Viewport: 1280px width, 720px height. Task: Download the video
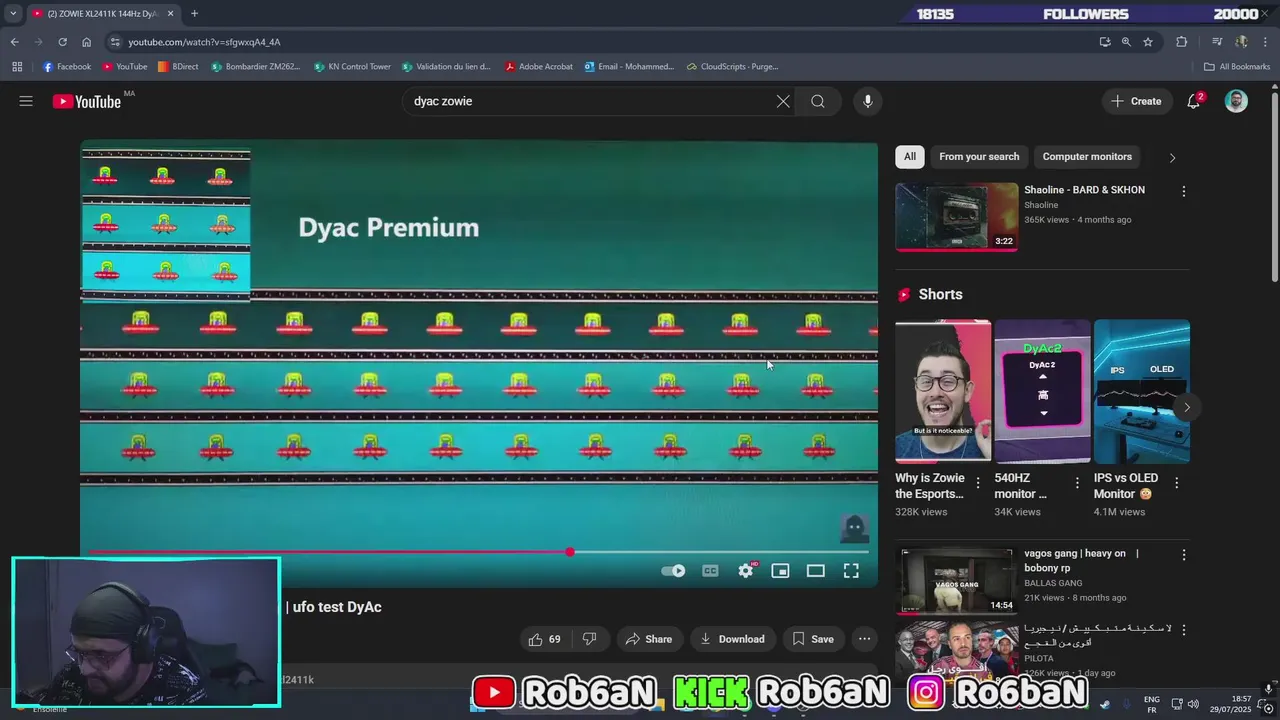[732, 639]
